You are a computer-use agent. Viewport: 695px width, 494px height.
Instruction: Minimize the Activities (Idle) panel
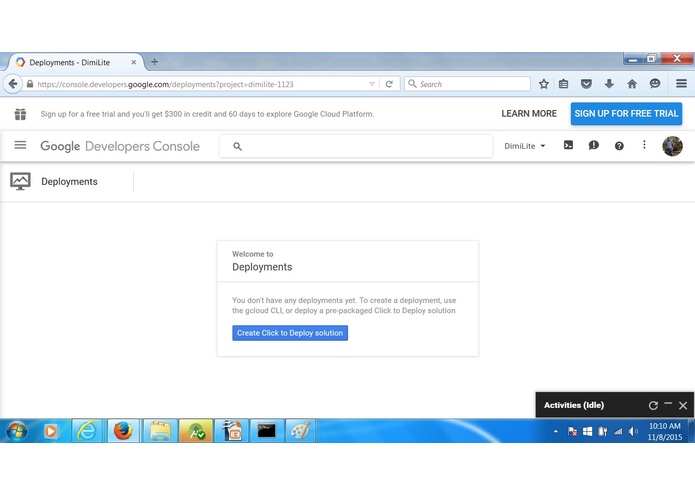668,404
